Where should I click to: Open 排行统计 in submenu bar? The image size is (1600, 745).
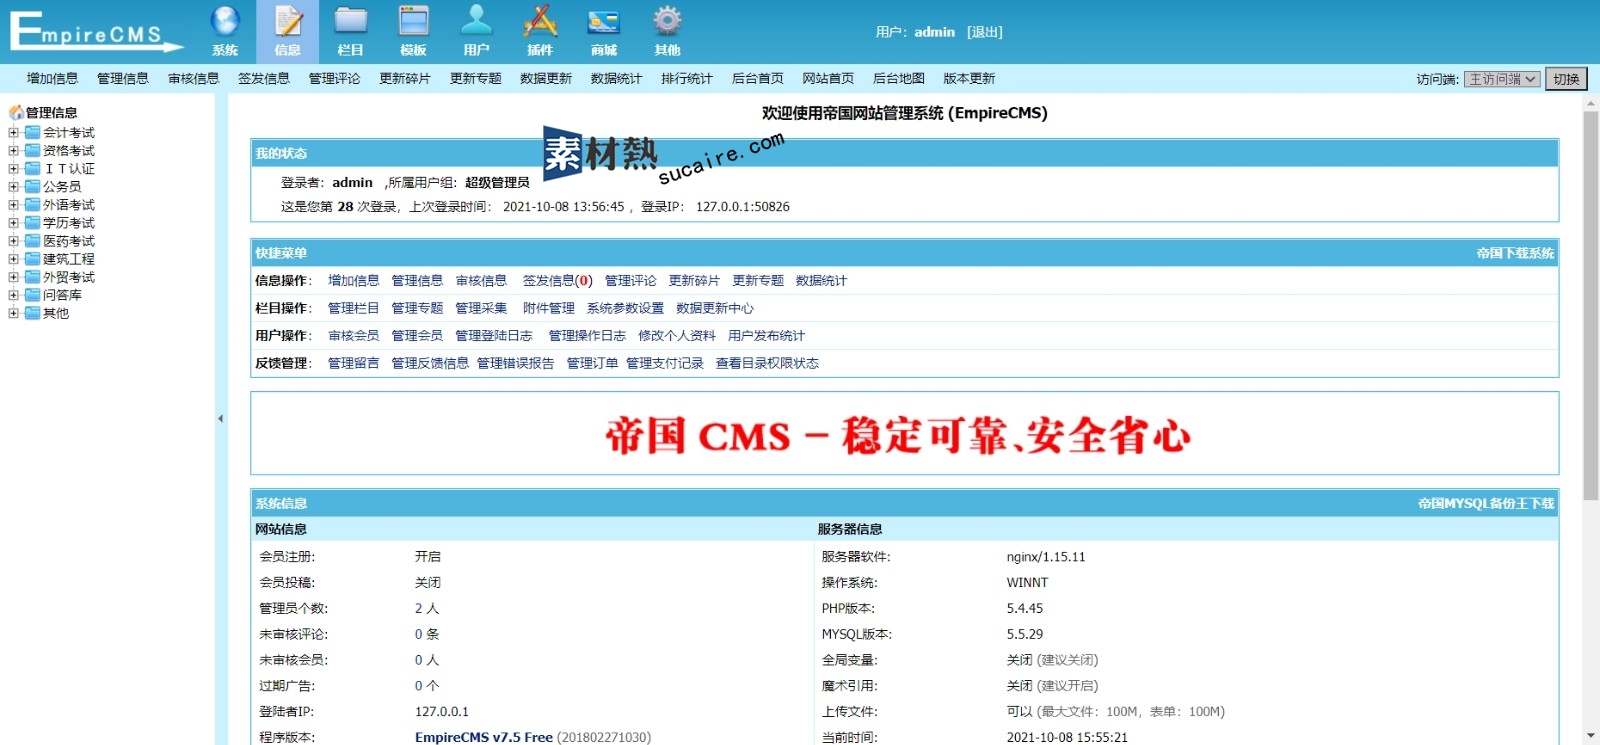point(687,78)
